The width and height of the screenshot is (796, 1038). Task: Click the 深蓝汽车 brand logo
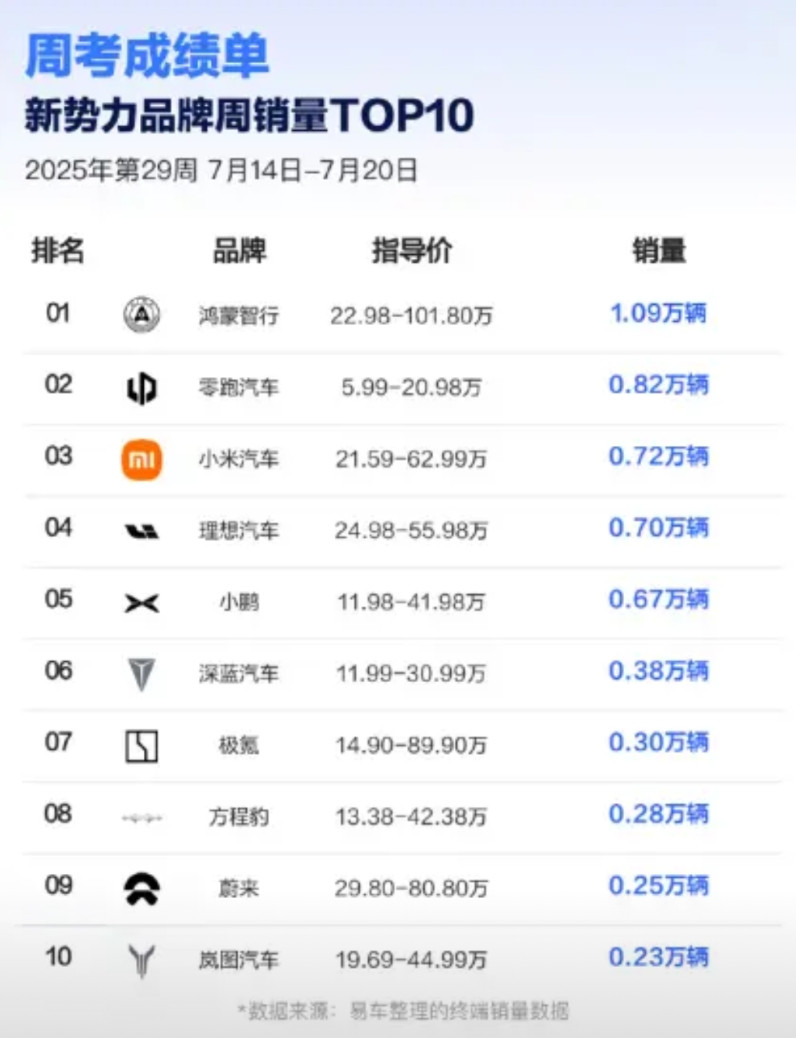coord(142,674)
